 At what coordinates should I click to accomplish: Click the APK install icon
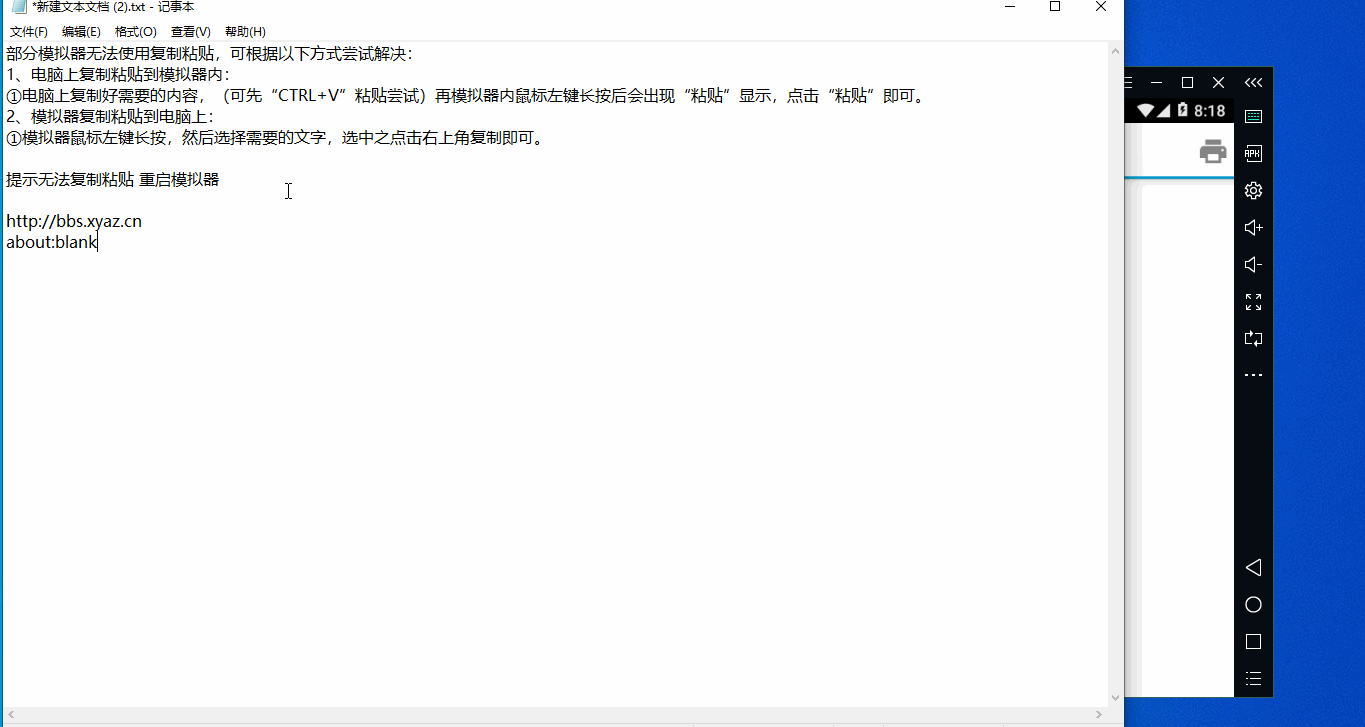click(x=1253, y=154)
